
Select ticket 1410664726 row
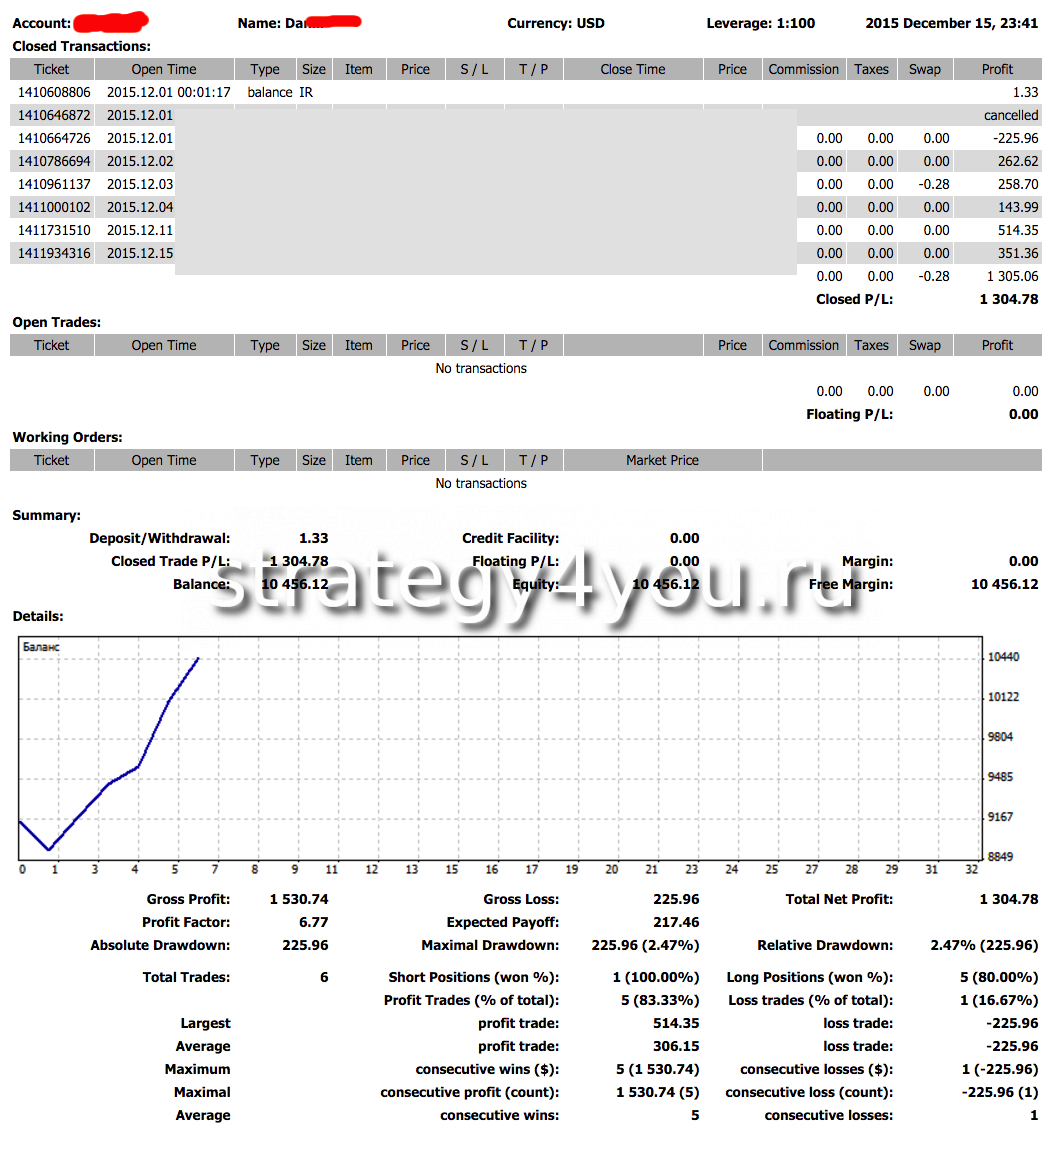(54, 138)
